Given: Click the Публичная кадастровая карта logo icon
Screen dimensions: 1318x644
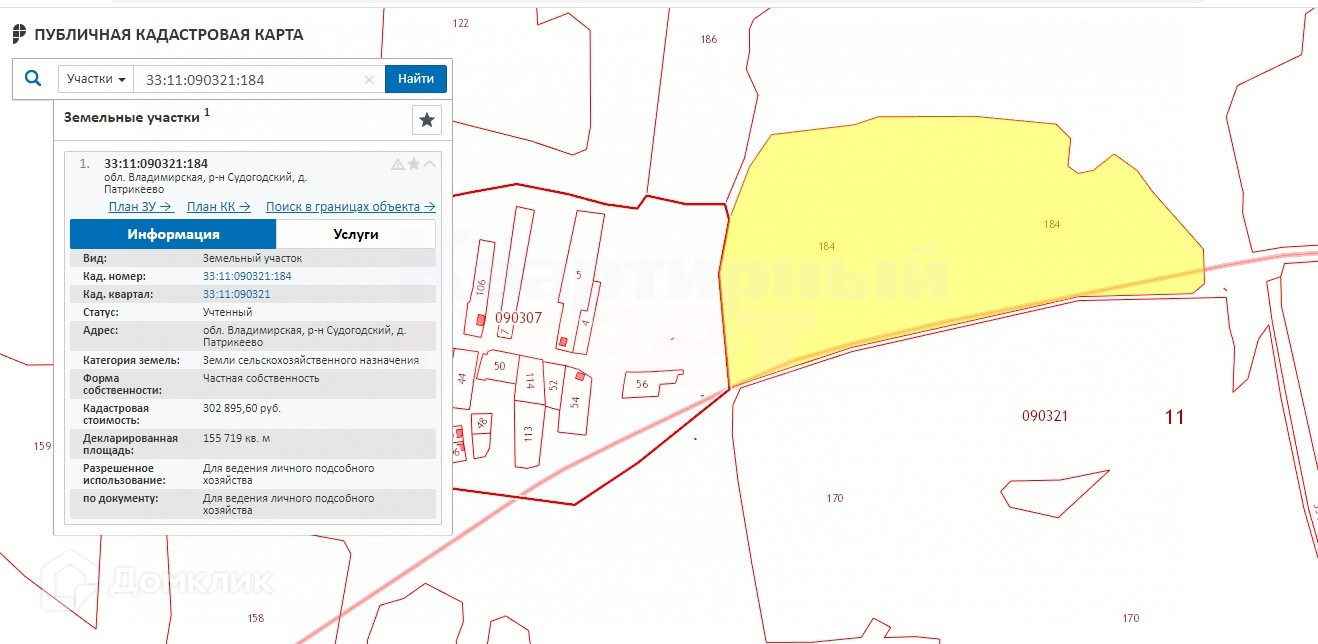Looking at the screenshot, I should pyautogui.click(x=19, y=34).
